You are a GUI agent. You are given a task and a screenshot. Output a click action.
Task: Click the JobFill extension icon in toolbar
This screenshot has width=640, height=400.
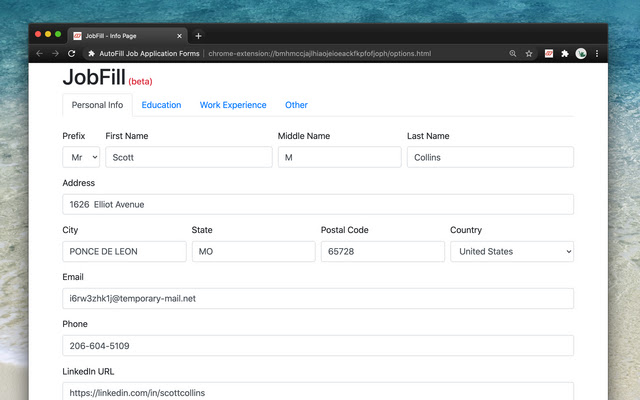(549, 53)
